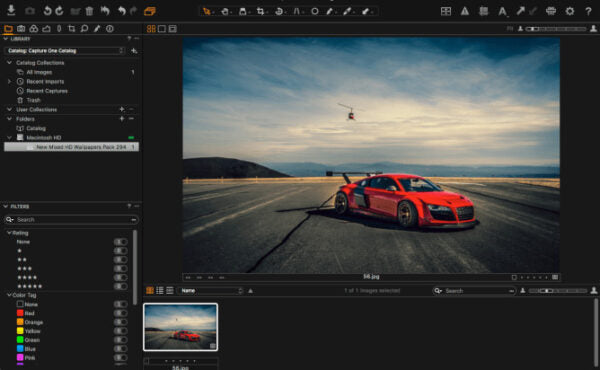Collapse the Color Tag filter group
600x370 pixels.
(x=9, y=295)
